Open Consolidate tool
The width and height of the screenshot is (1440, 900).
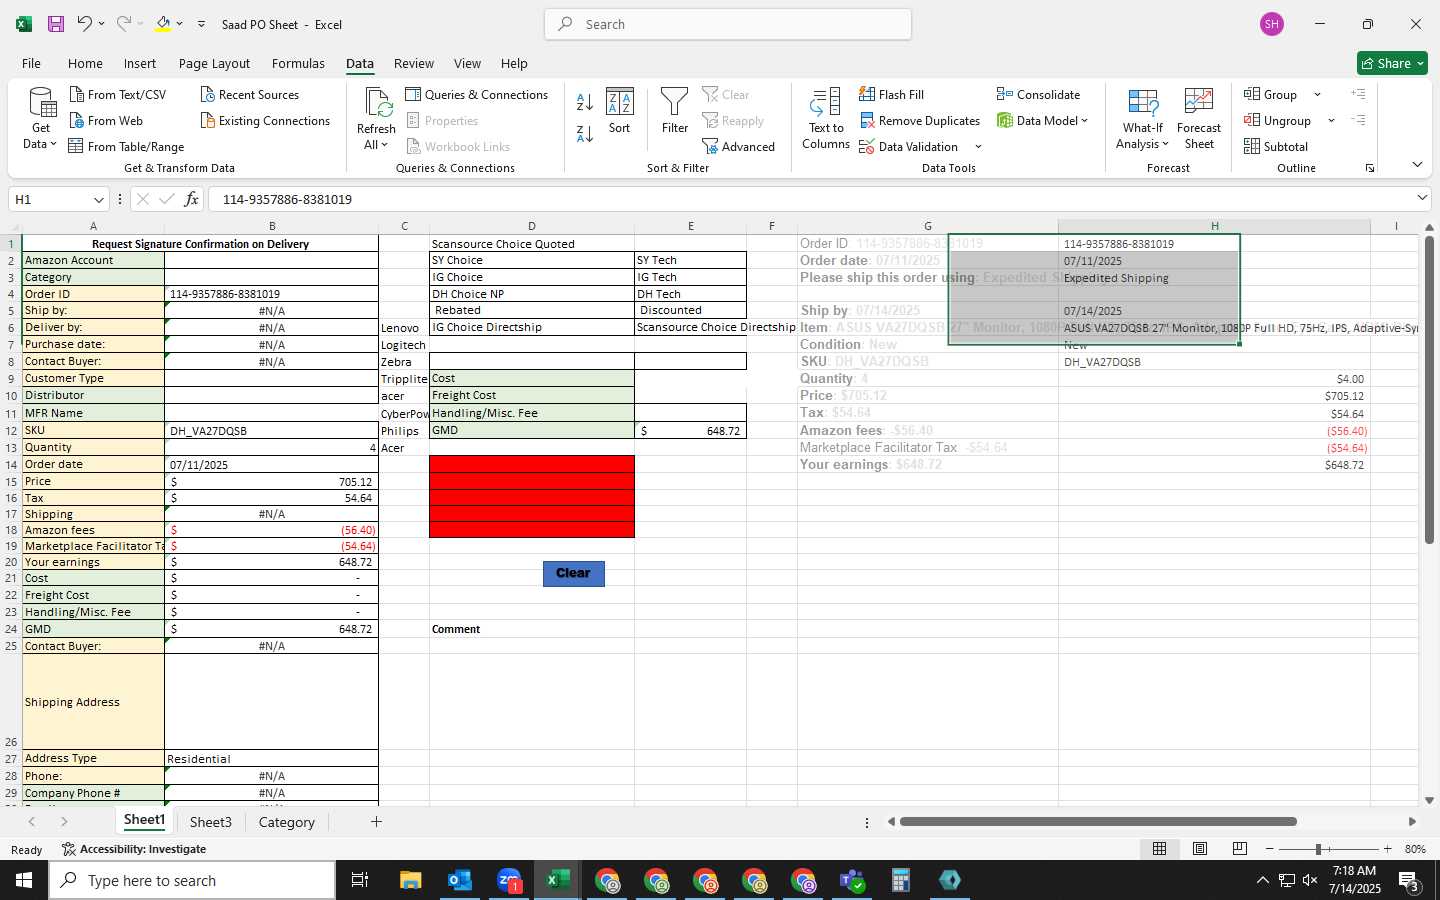coord(1038,94)
